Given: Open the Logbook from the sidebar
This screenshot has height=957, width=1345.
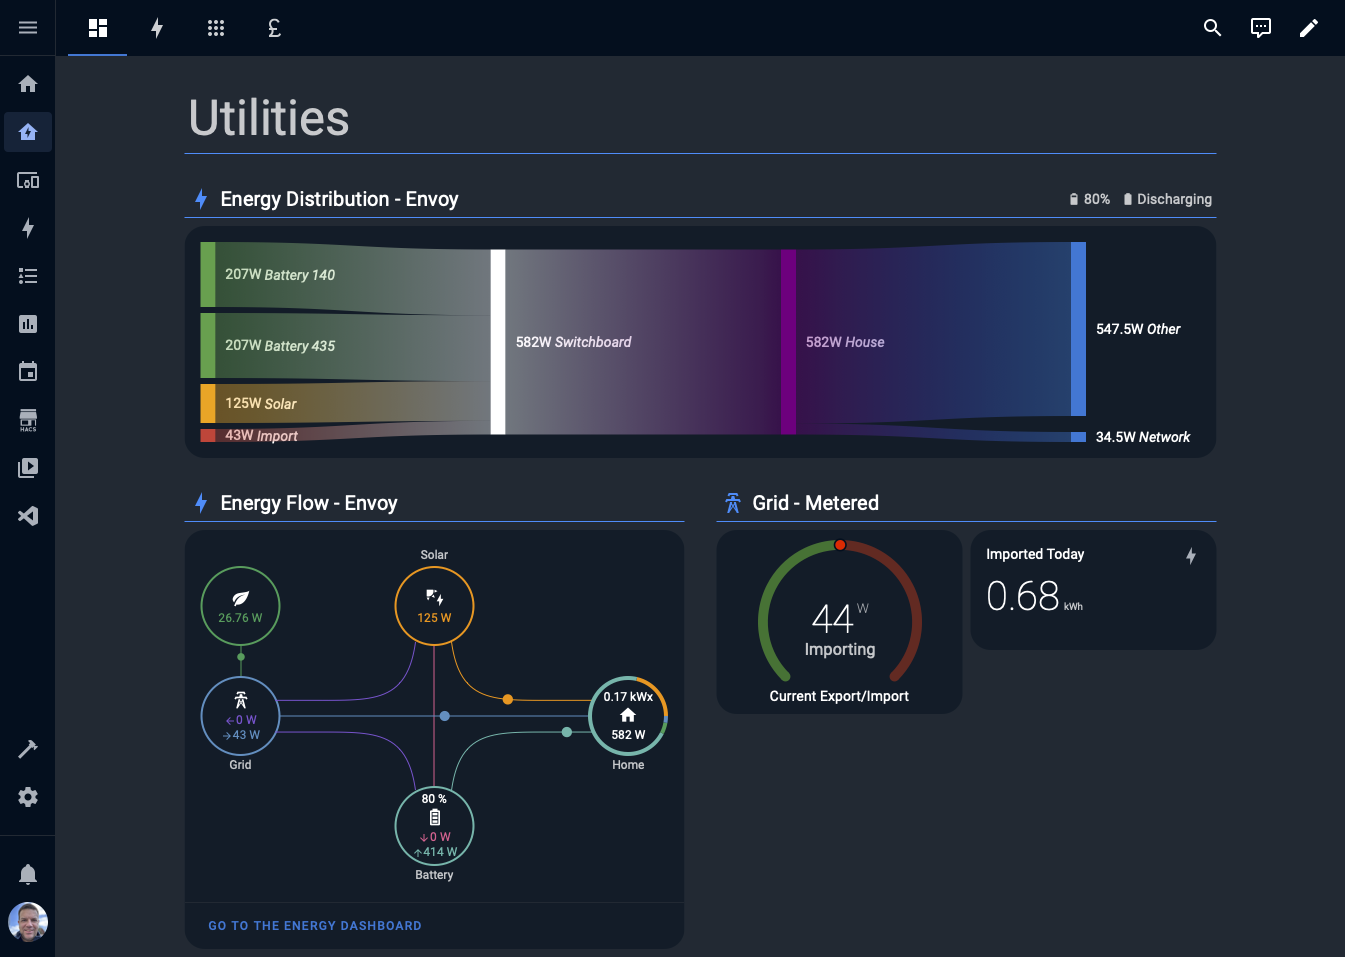Looking at the screenshot, I should 27,276.
